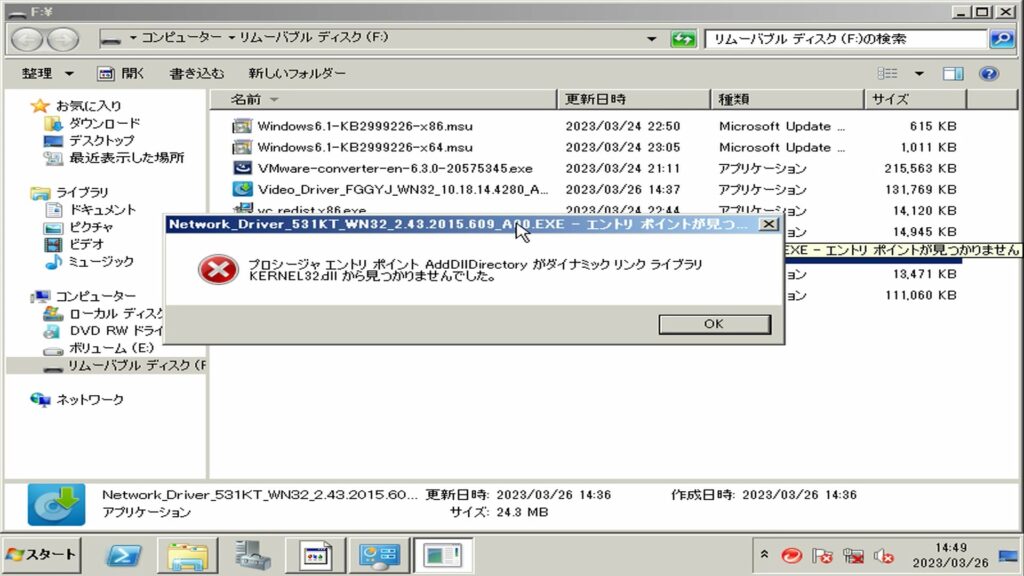The image size is (1024, 576).
Task: Click the details pane installer thumbnail
Action: point(56,504)
